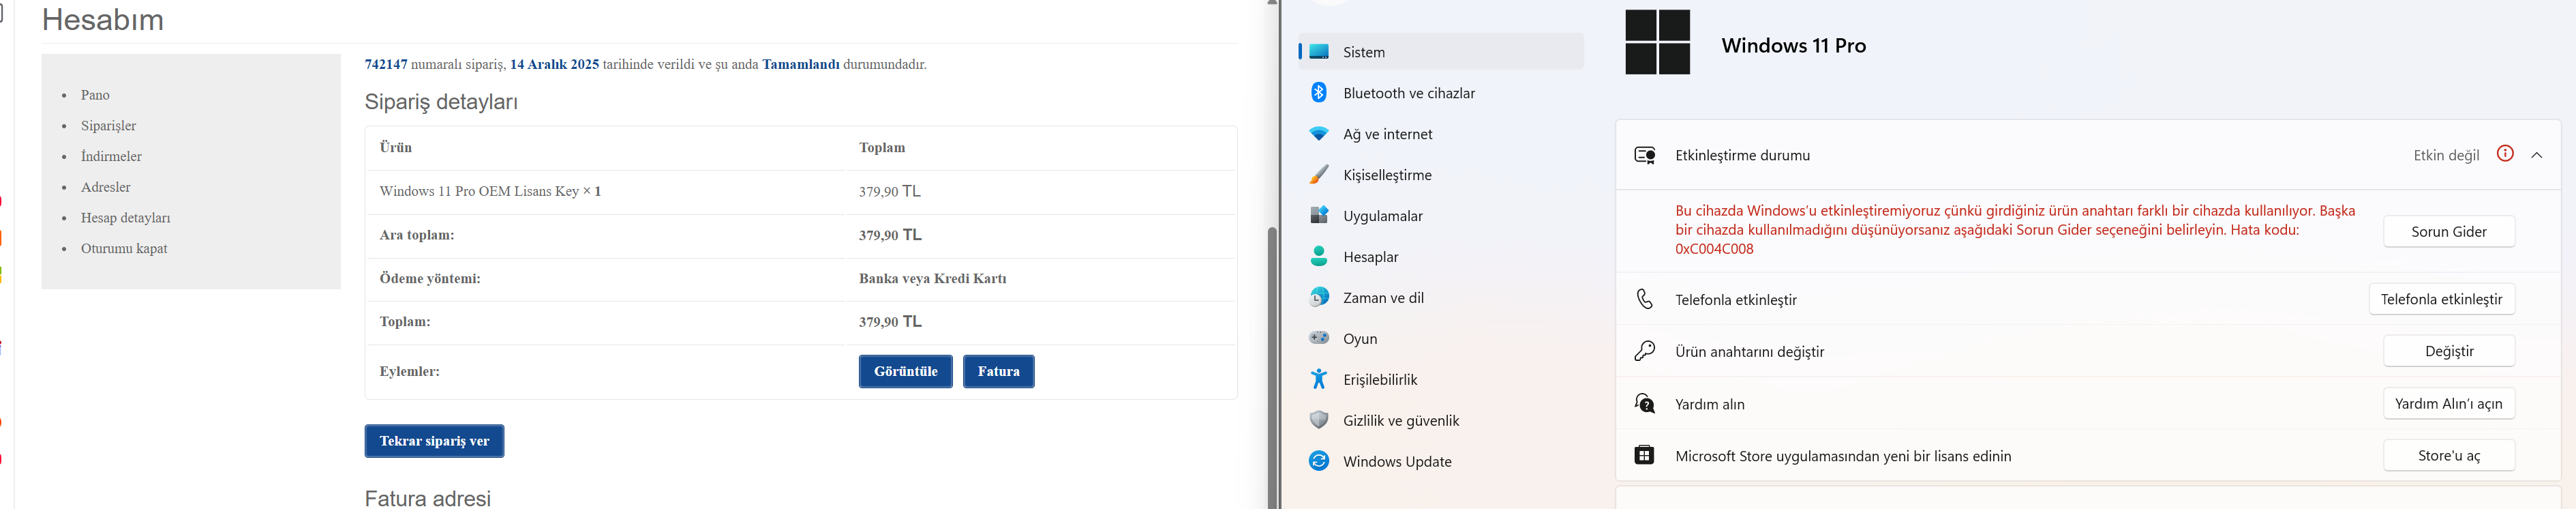
Task: Click the Microsoft Store uygulamasından yeni lisans text
Action: [1843, 456]
